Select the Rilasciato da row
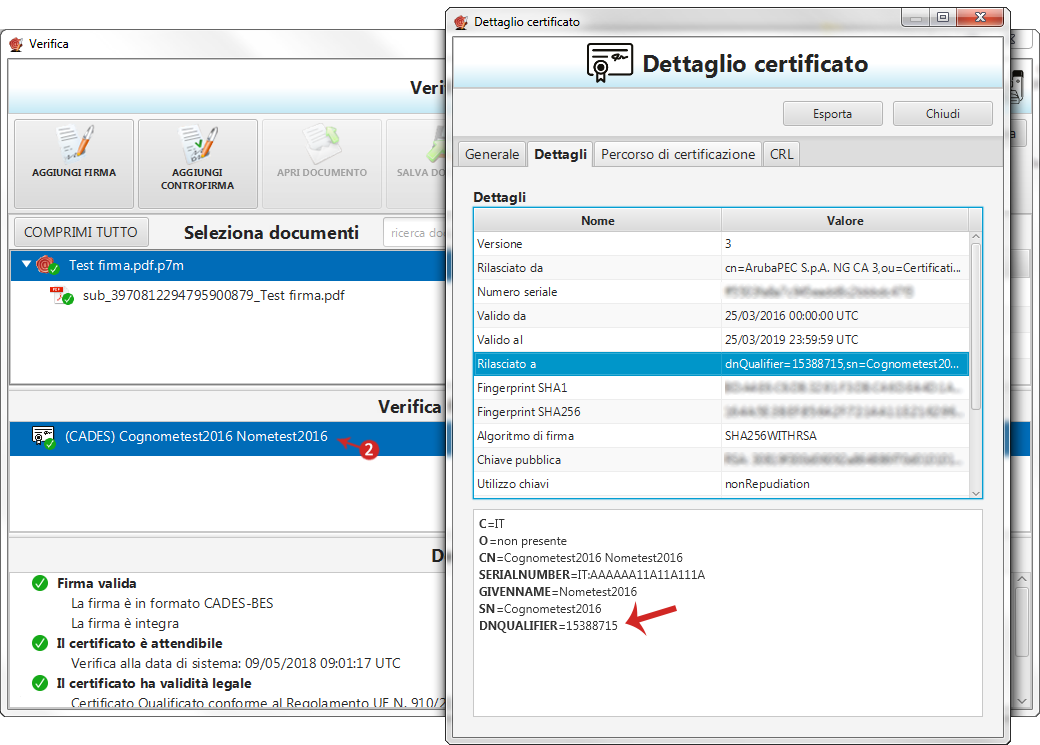Viewport: 1040px width, 745px height. tap(722, 268)
